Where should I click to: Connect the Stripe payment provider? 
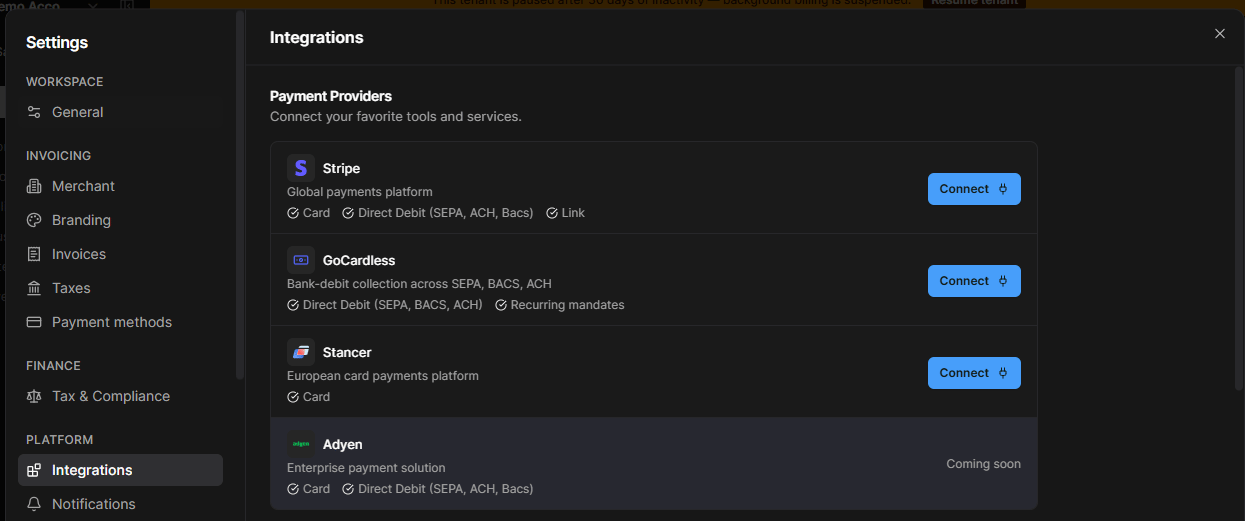pos(974,189)
